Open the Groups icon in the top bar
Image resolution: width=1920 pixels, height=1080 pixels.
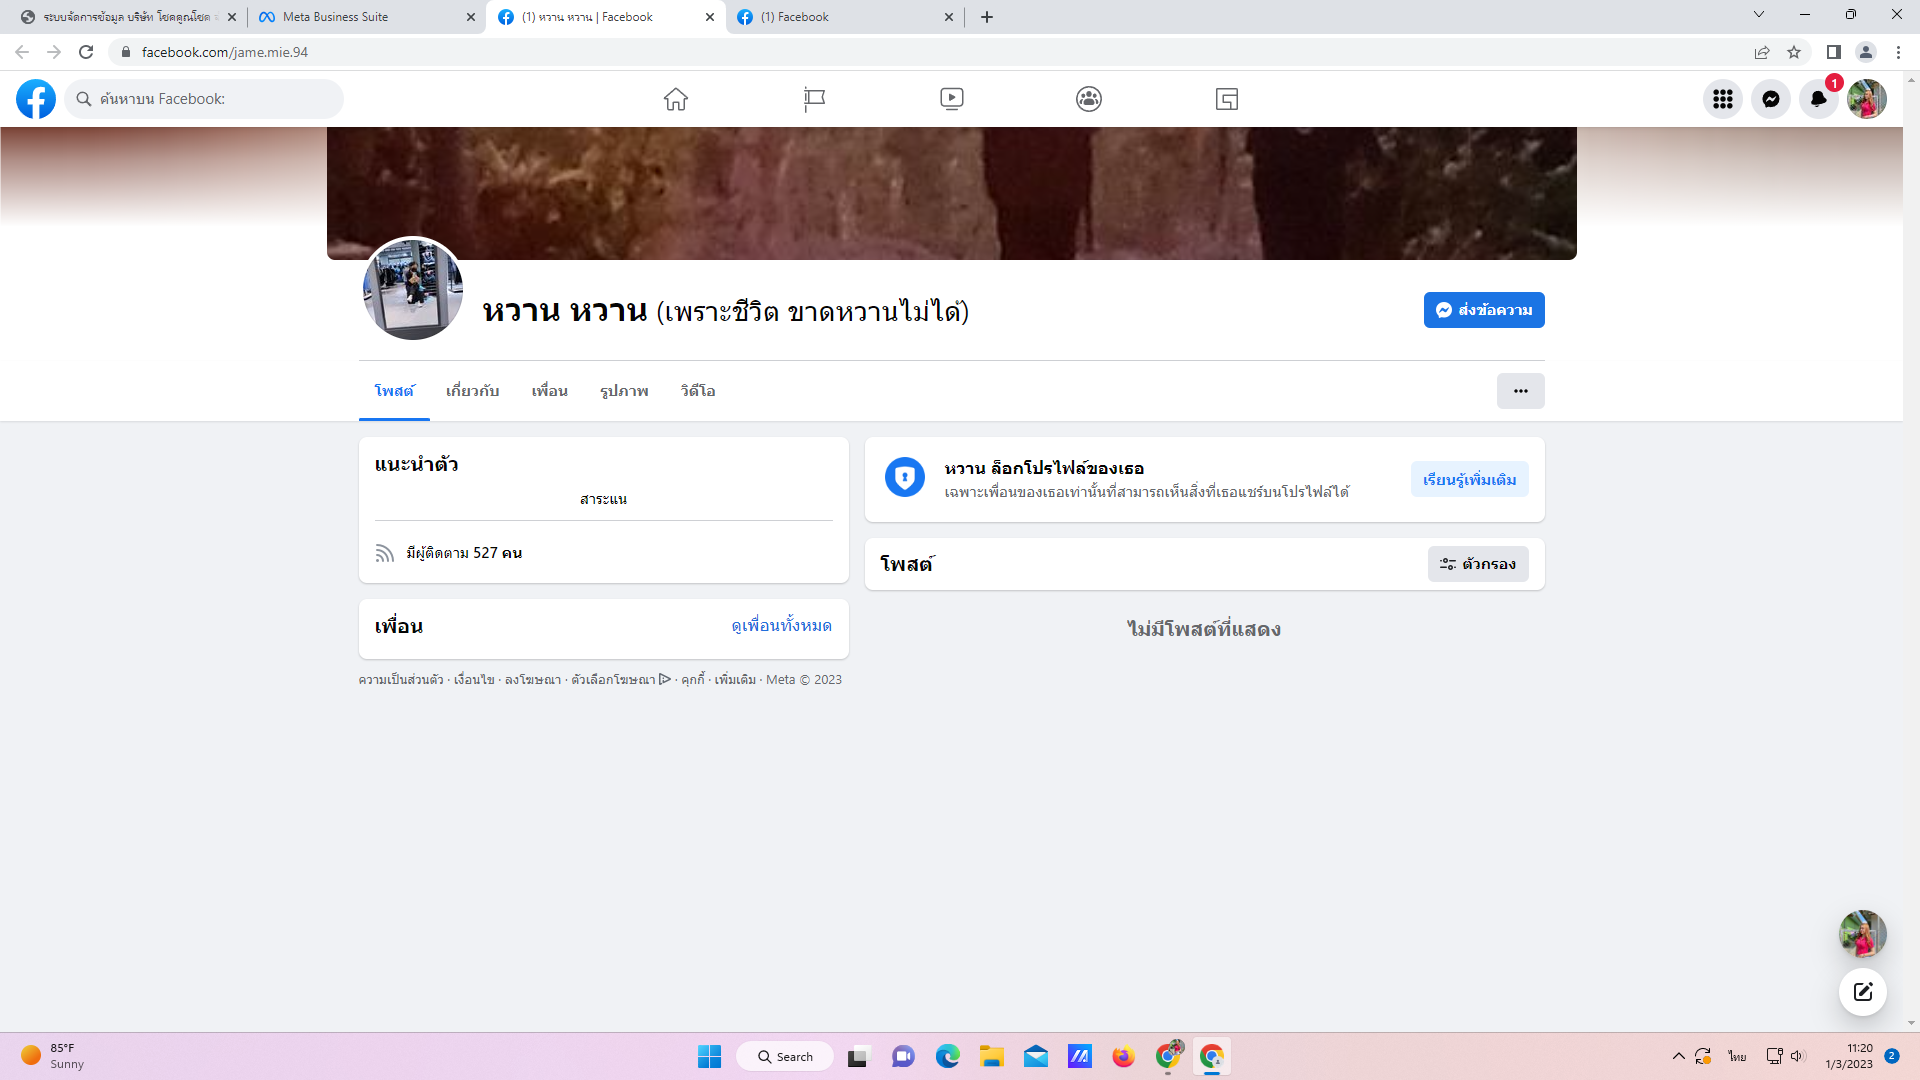tap(1089, 99)
